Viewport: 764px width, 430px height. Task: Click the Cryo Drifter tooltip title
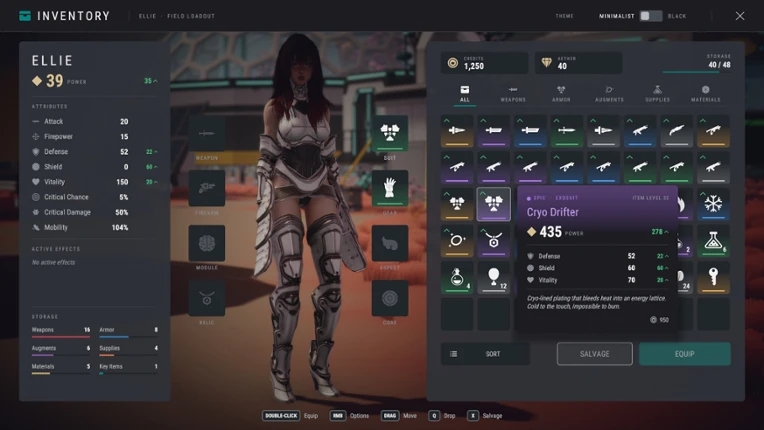[x=553, y=212]
